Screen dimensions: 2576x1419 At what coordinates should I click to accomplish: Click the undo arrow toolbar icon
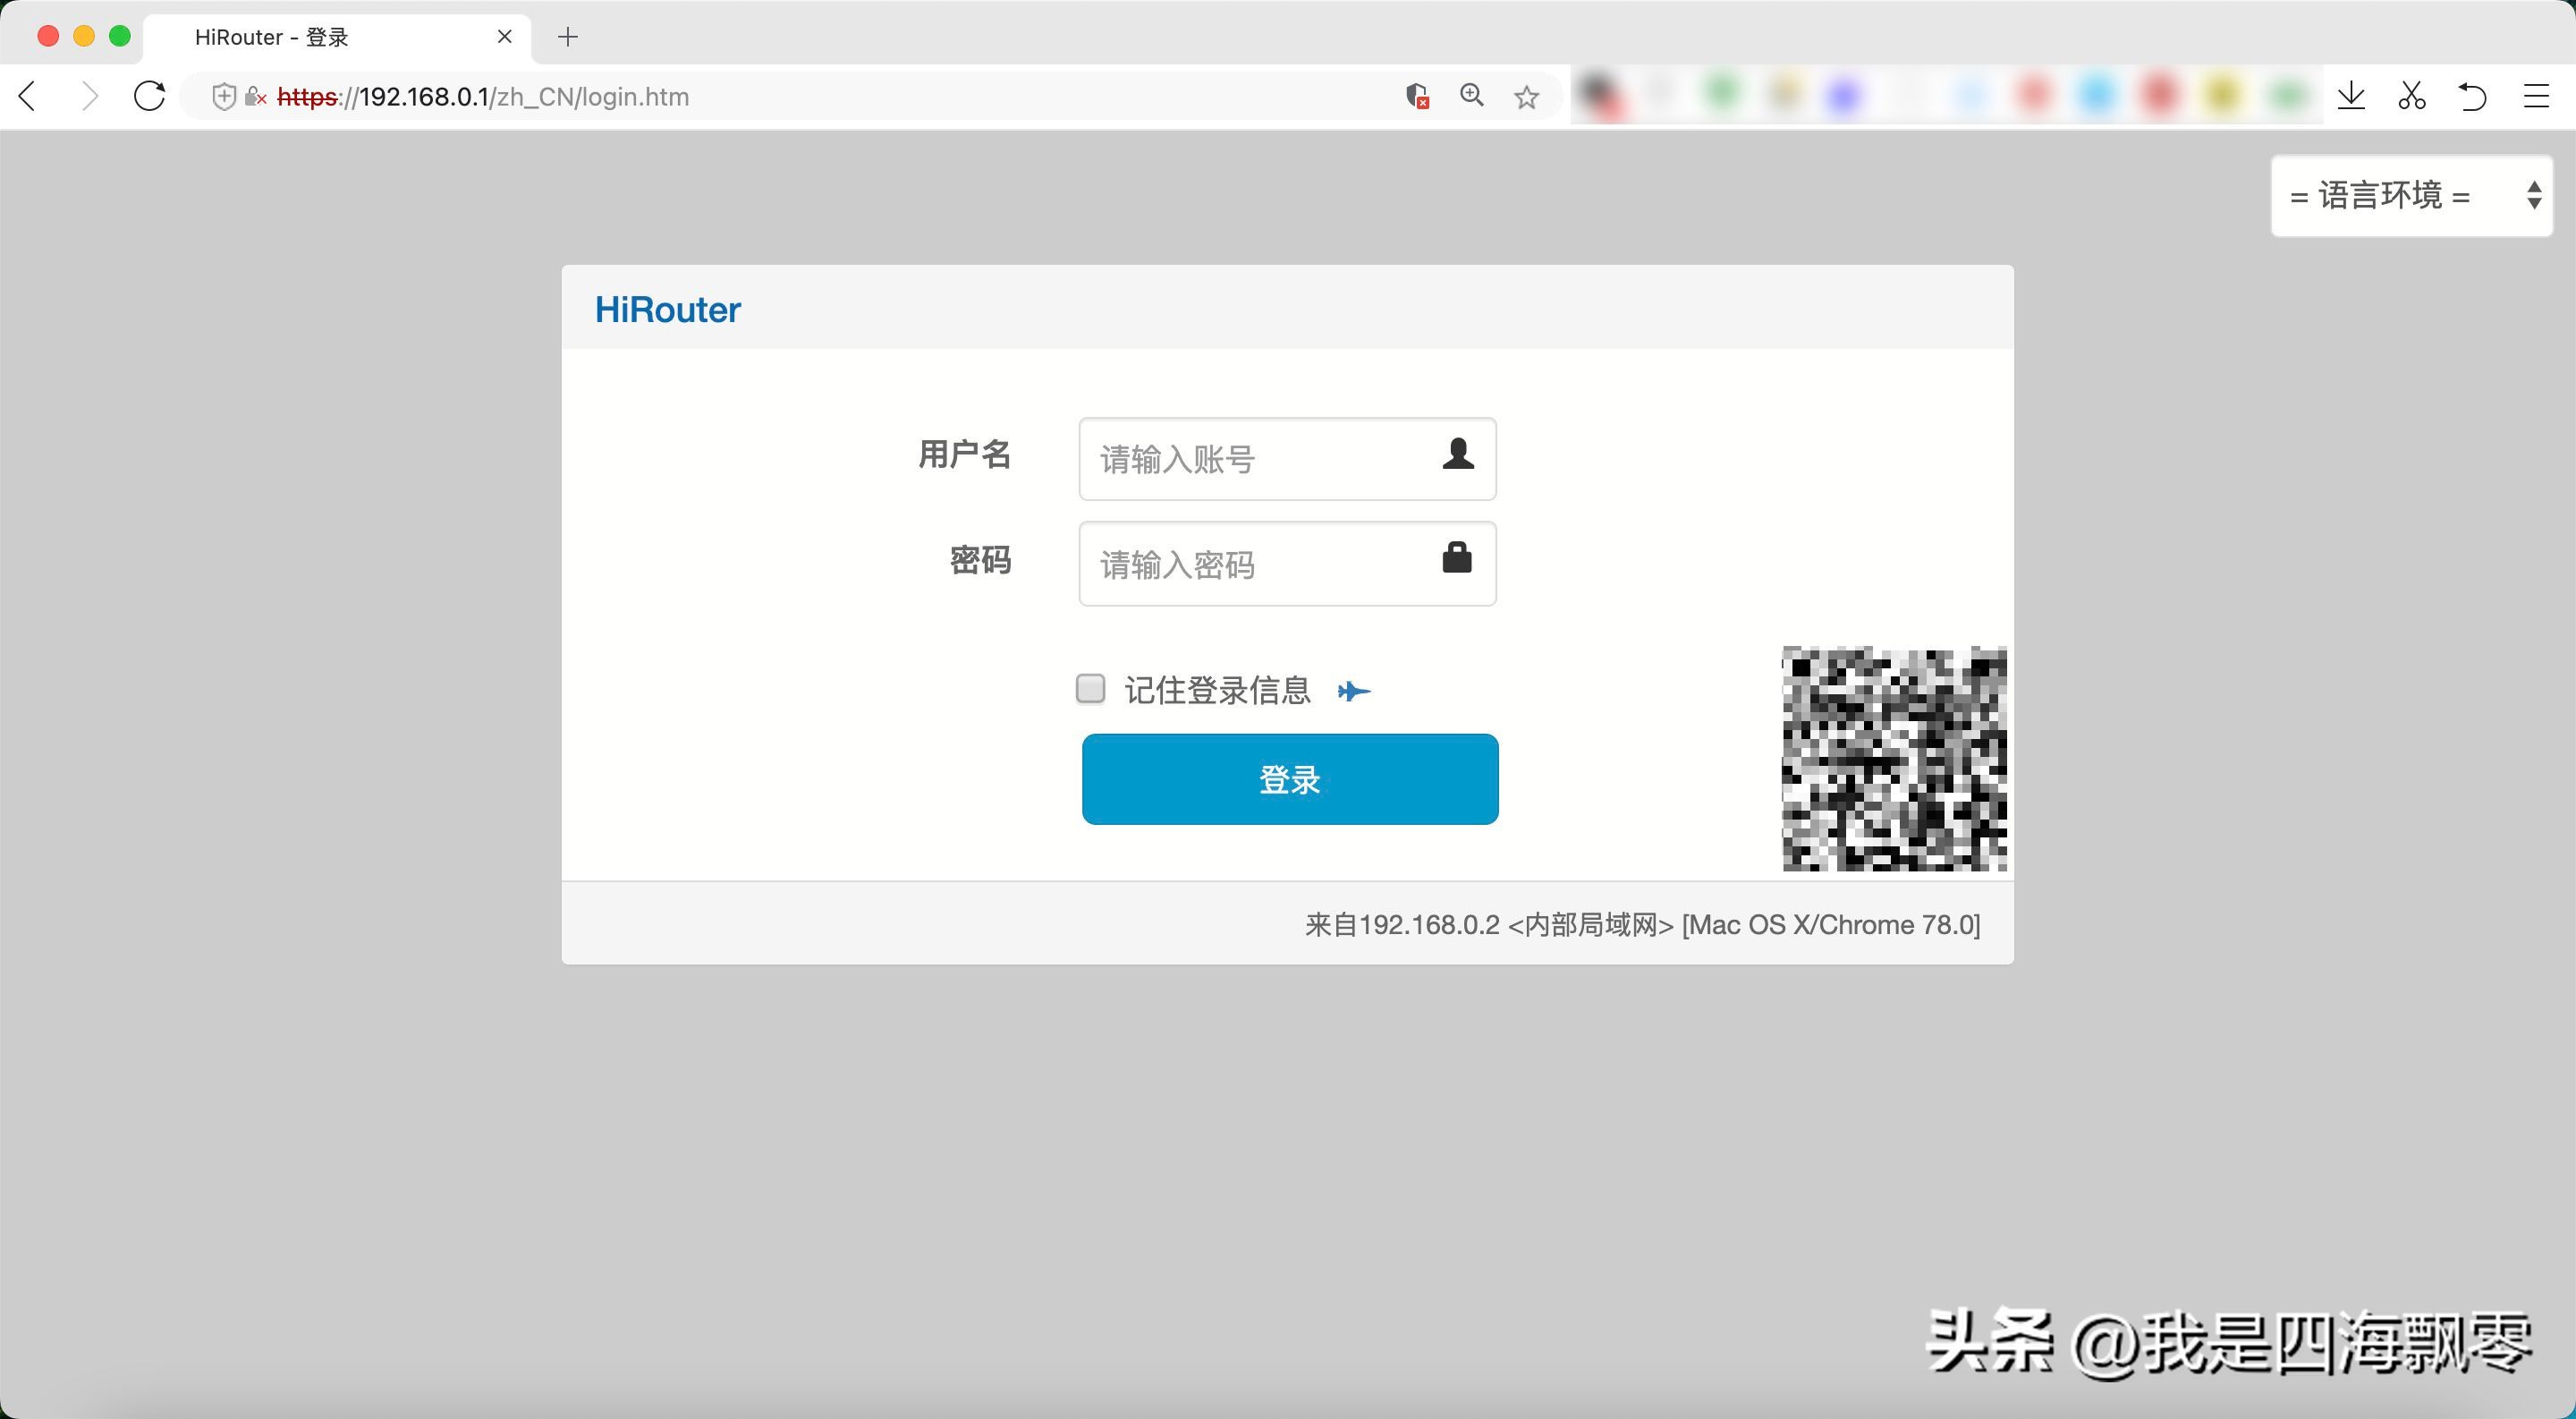click(2472, 96)
